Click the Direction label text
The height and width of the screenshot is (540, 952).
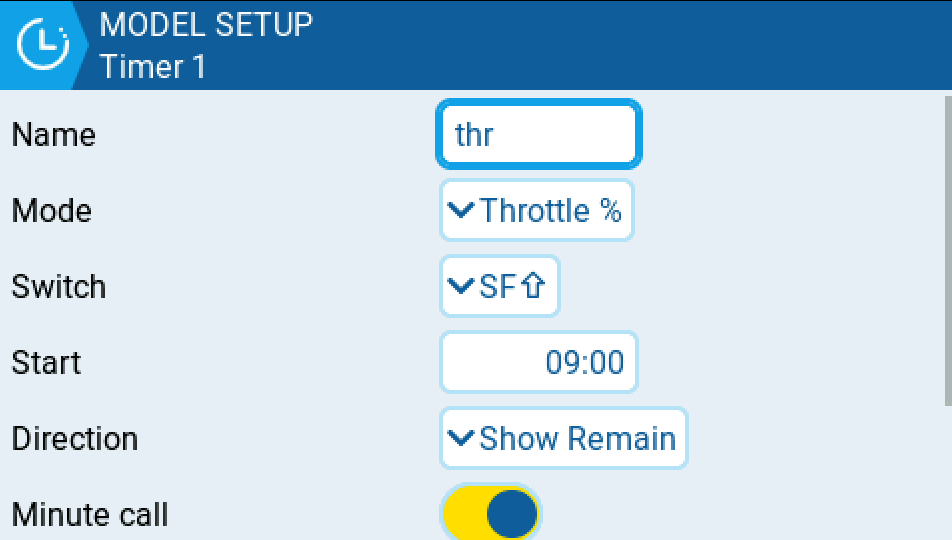[75, 439]
